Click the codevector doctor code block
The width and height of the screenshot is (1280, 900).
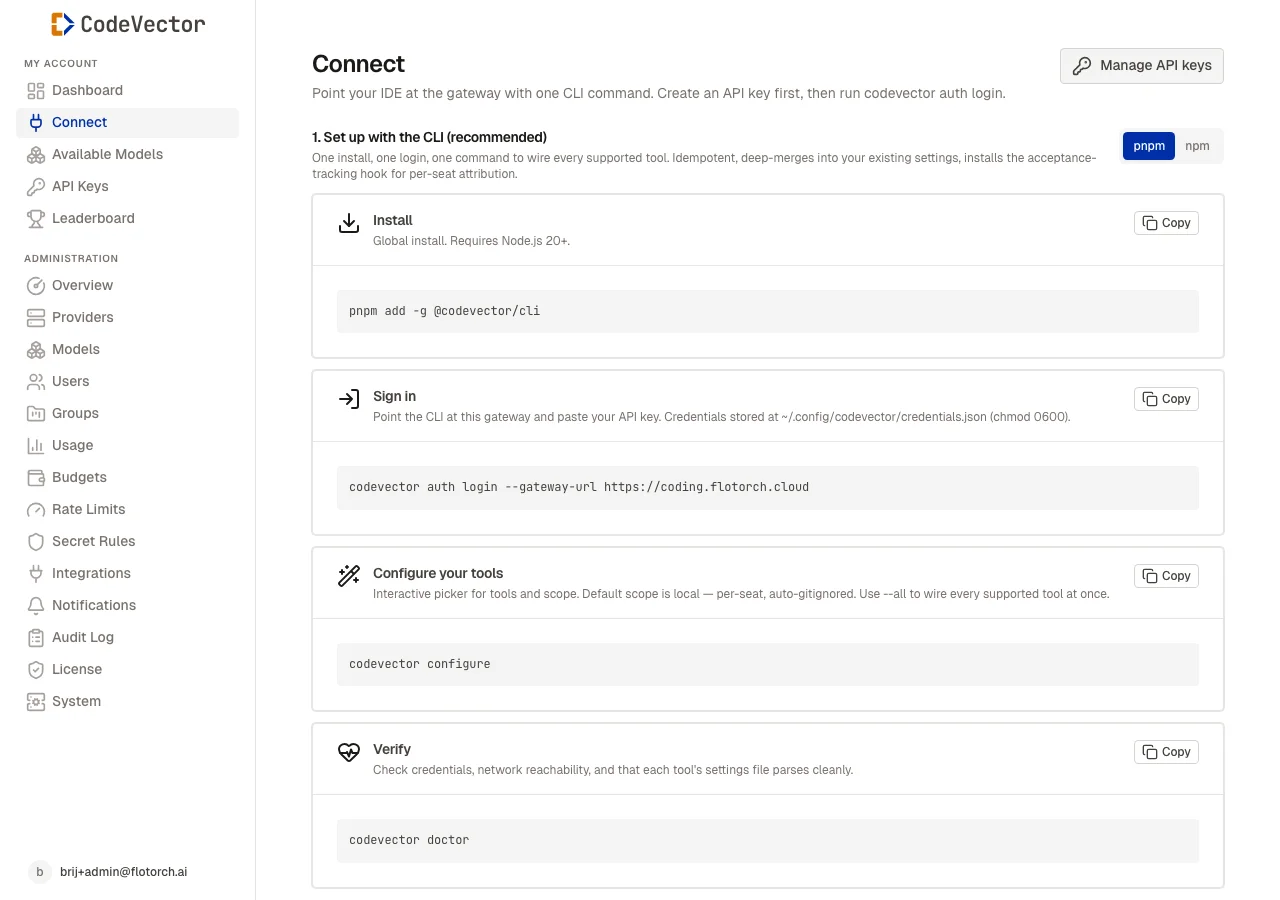tap(768, 841)
